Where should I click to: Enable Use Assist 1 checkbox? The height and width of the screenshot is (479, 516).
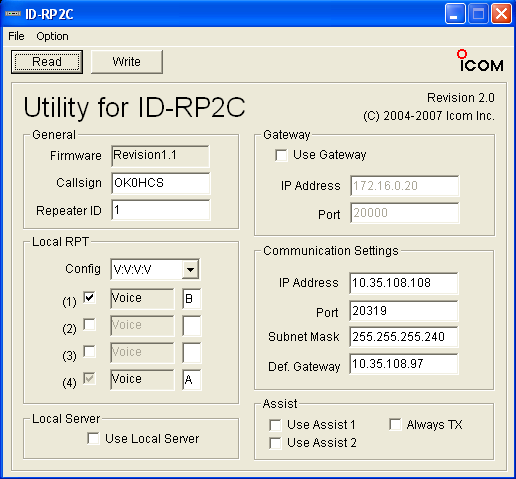coord(275,425)
